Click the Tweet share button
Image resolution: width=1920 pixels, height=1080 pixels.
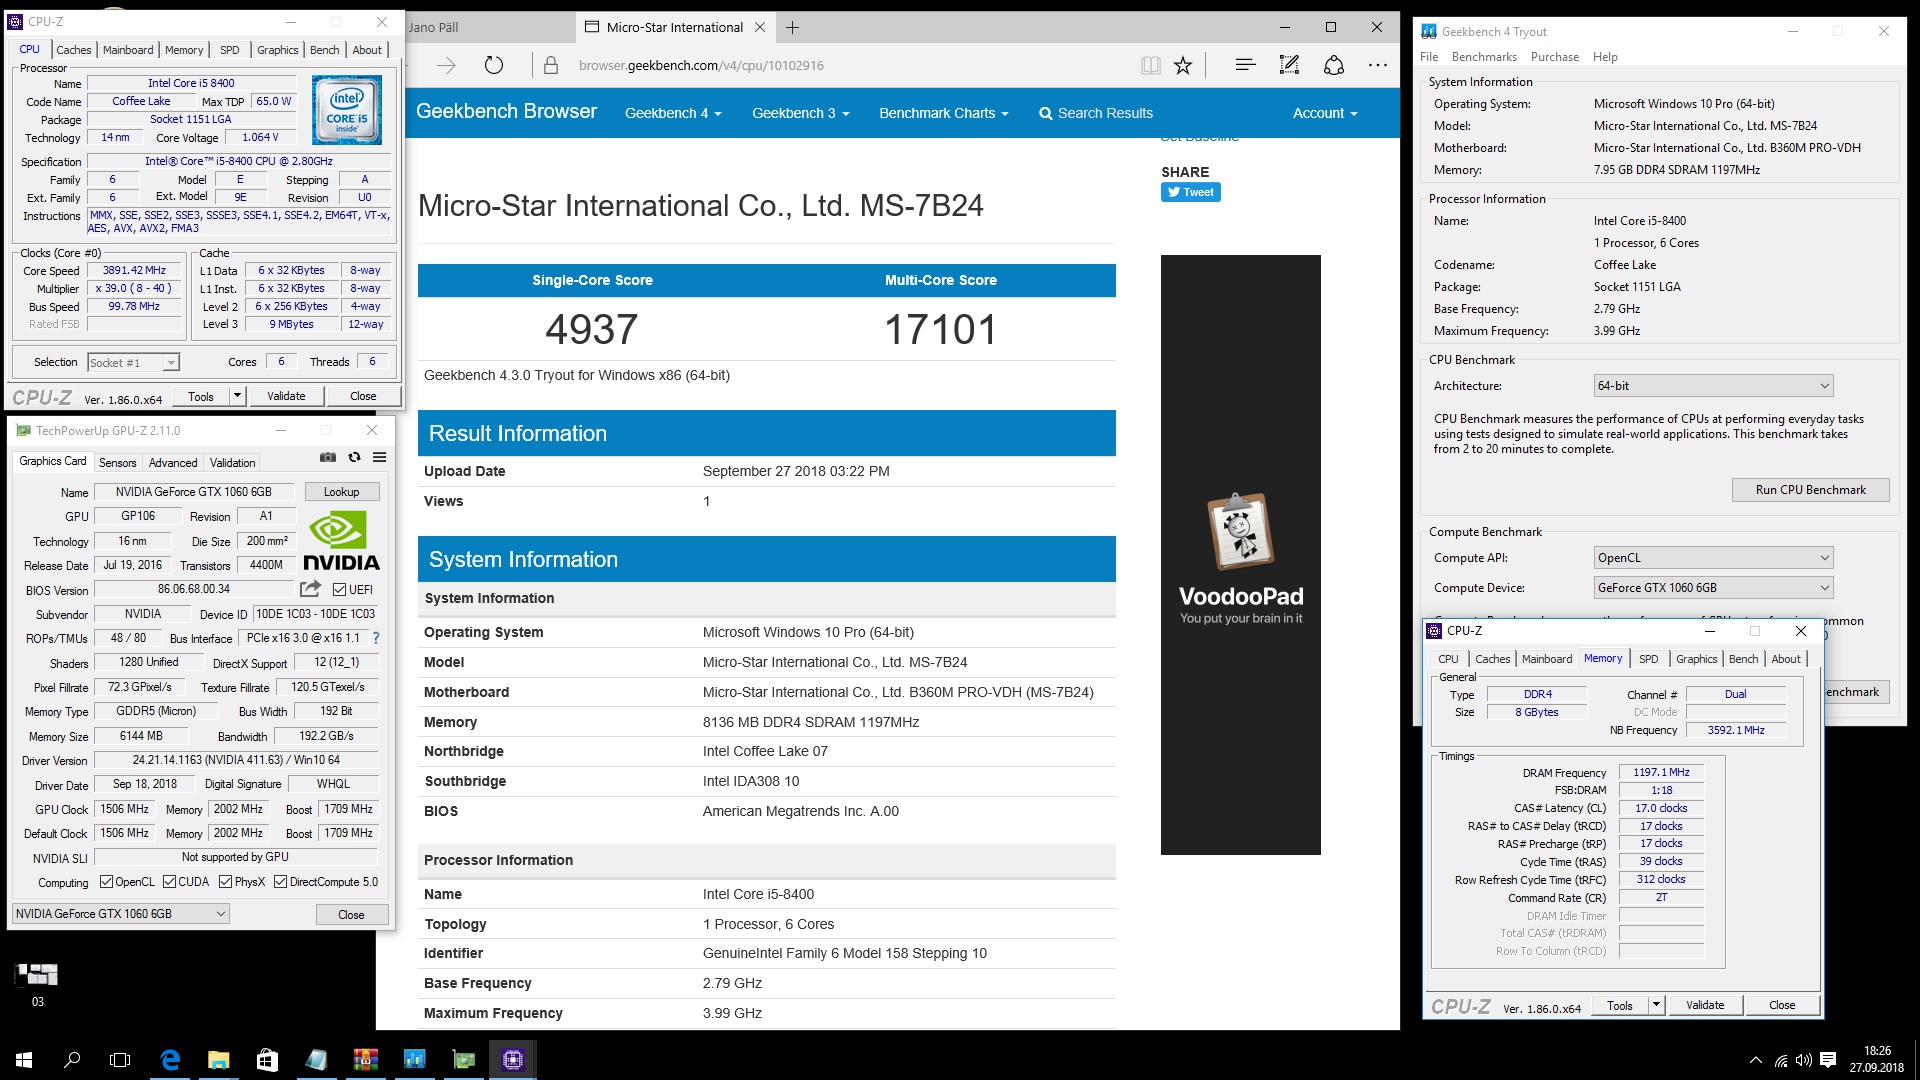click(1190, 192)
